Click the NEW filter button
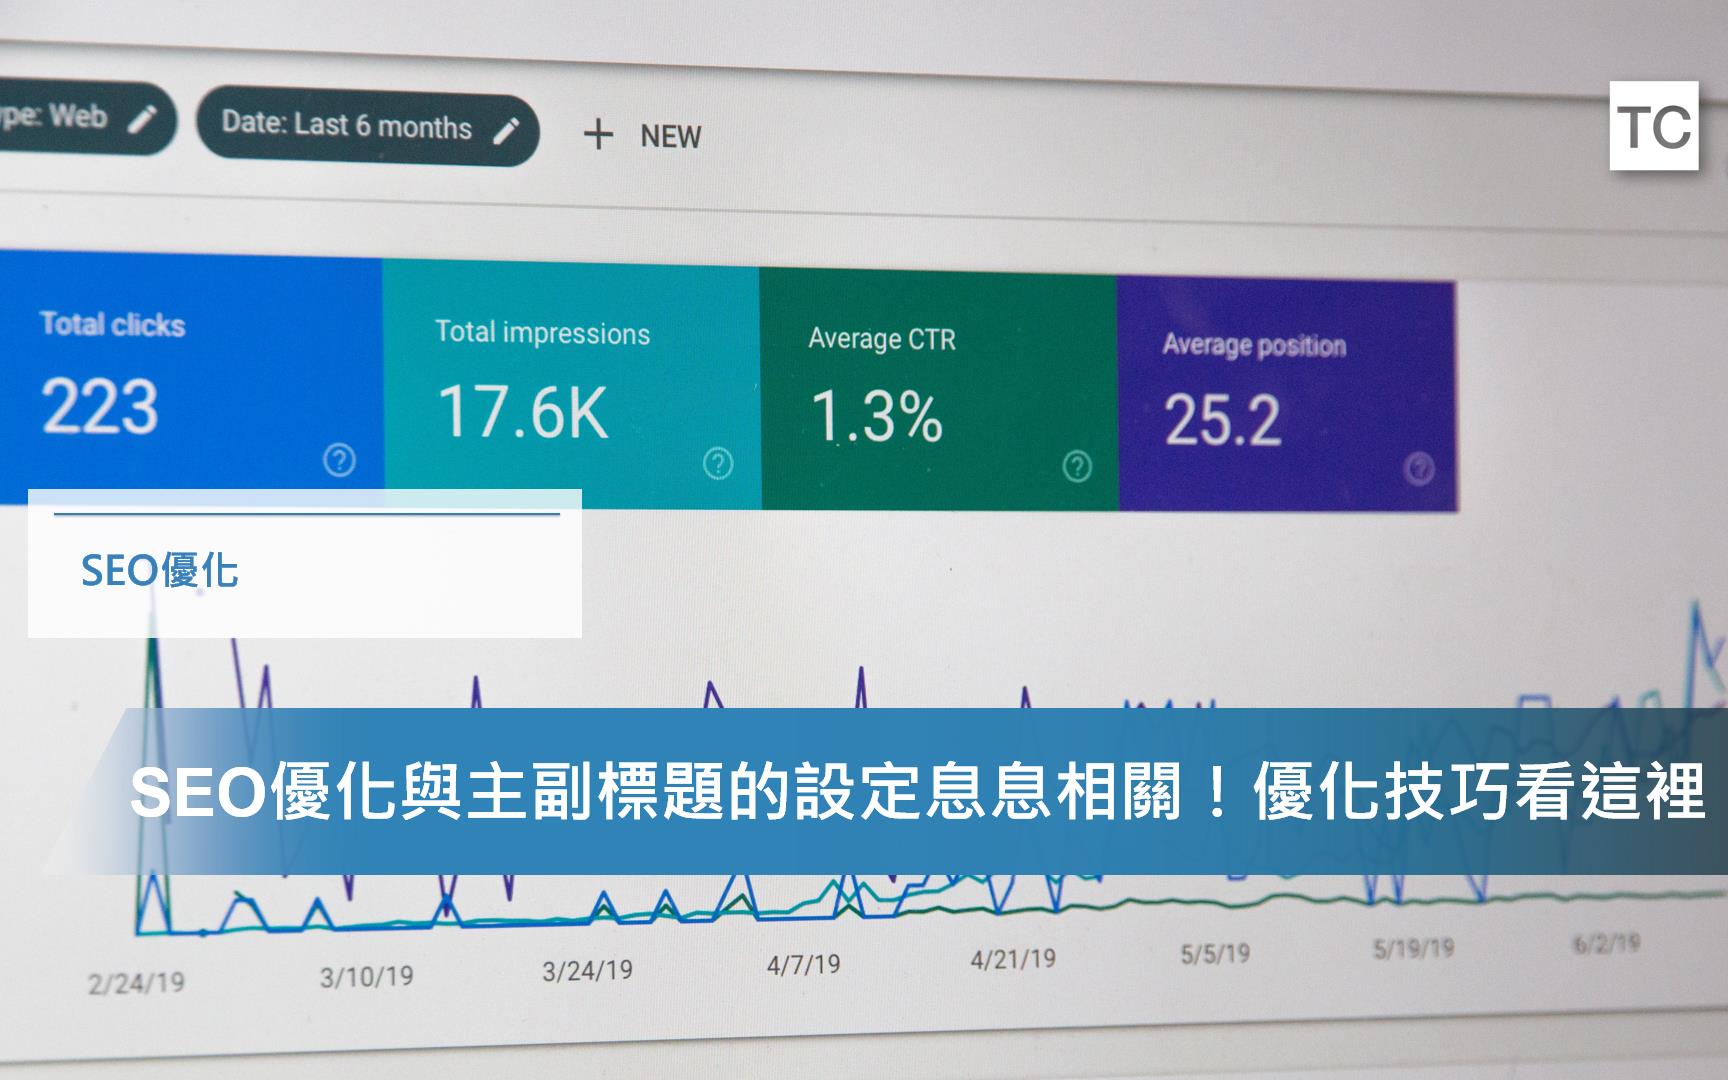Screen dimensions: 1728x1080 pos(642,135)
